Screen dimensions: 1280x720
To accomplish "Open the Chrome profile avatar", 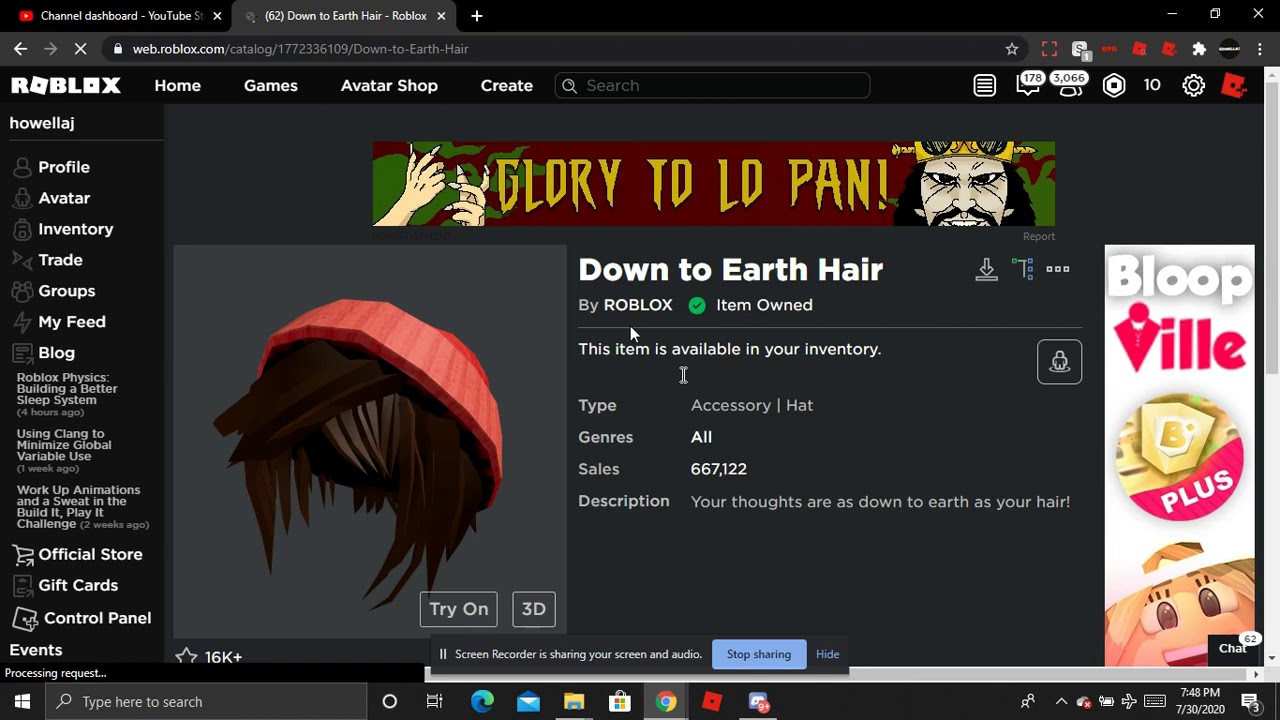I will click(1229, 49).
